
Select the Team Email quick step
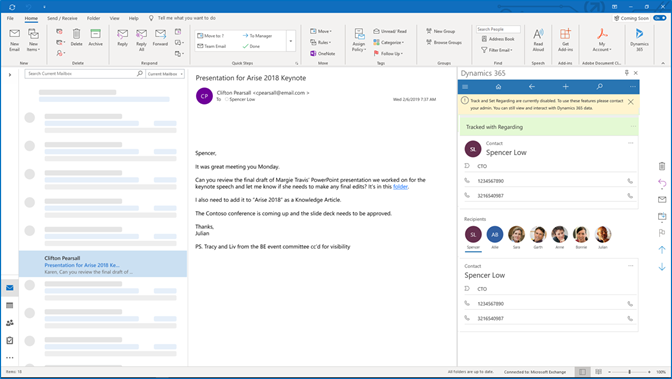coord(211,46)
